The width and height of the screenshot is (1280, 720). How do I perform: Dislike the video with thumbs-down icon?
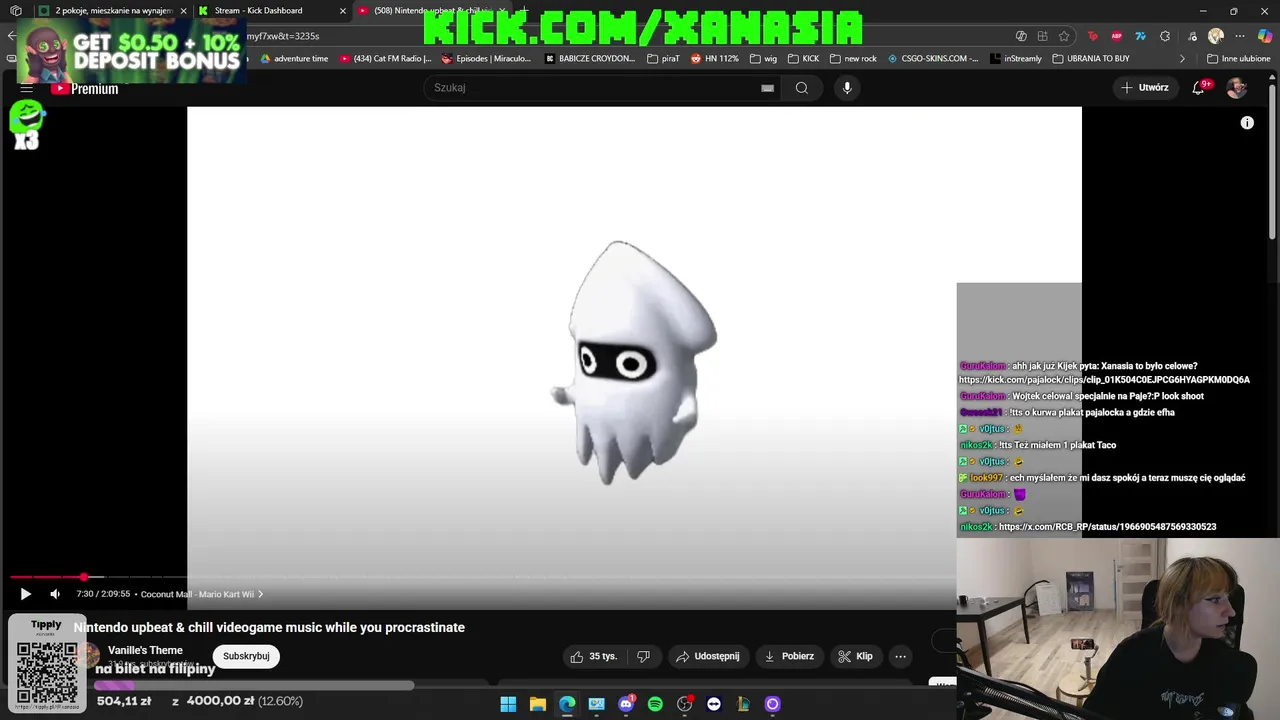coord(643,656)
